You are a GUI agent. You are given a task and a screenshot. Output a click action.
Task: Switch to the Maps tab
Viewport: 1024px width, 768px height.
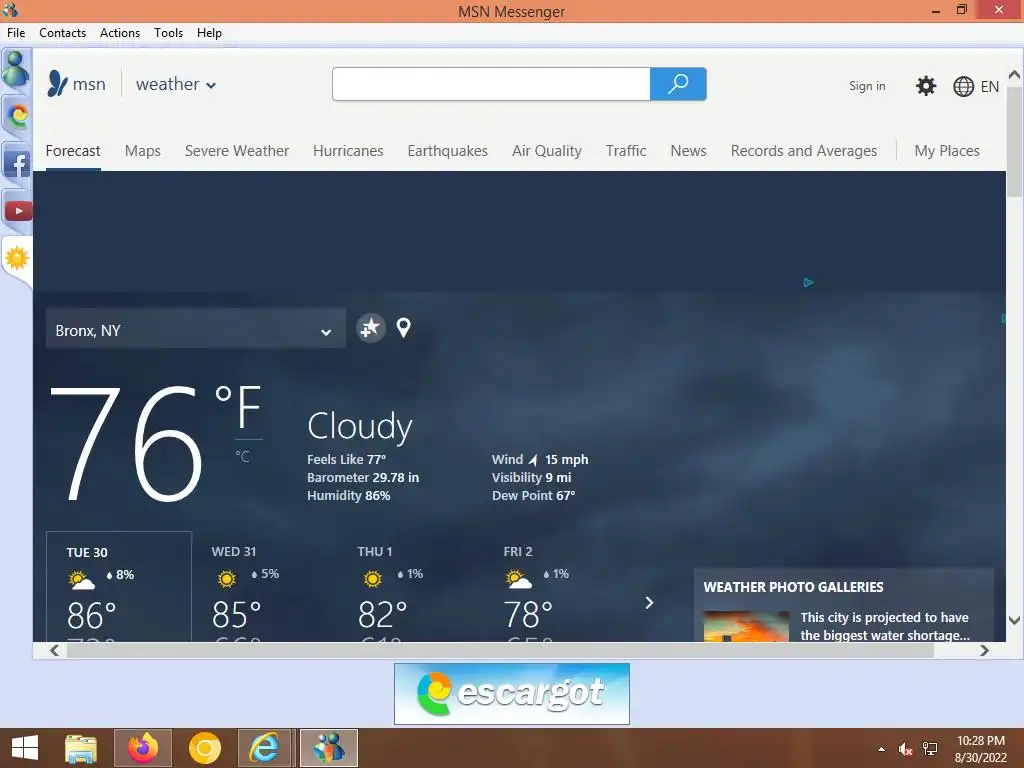point(142,151)
